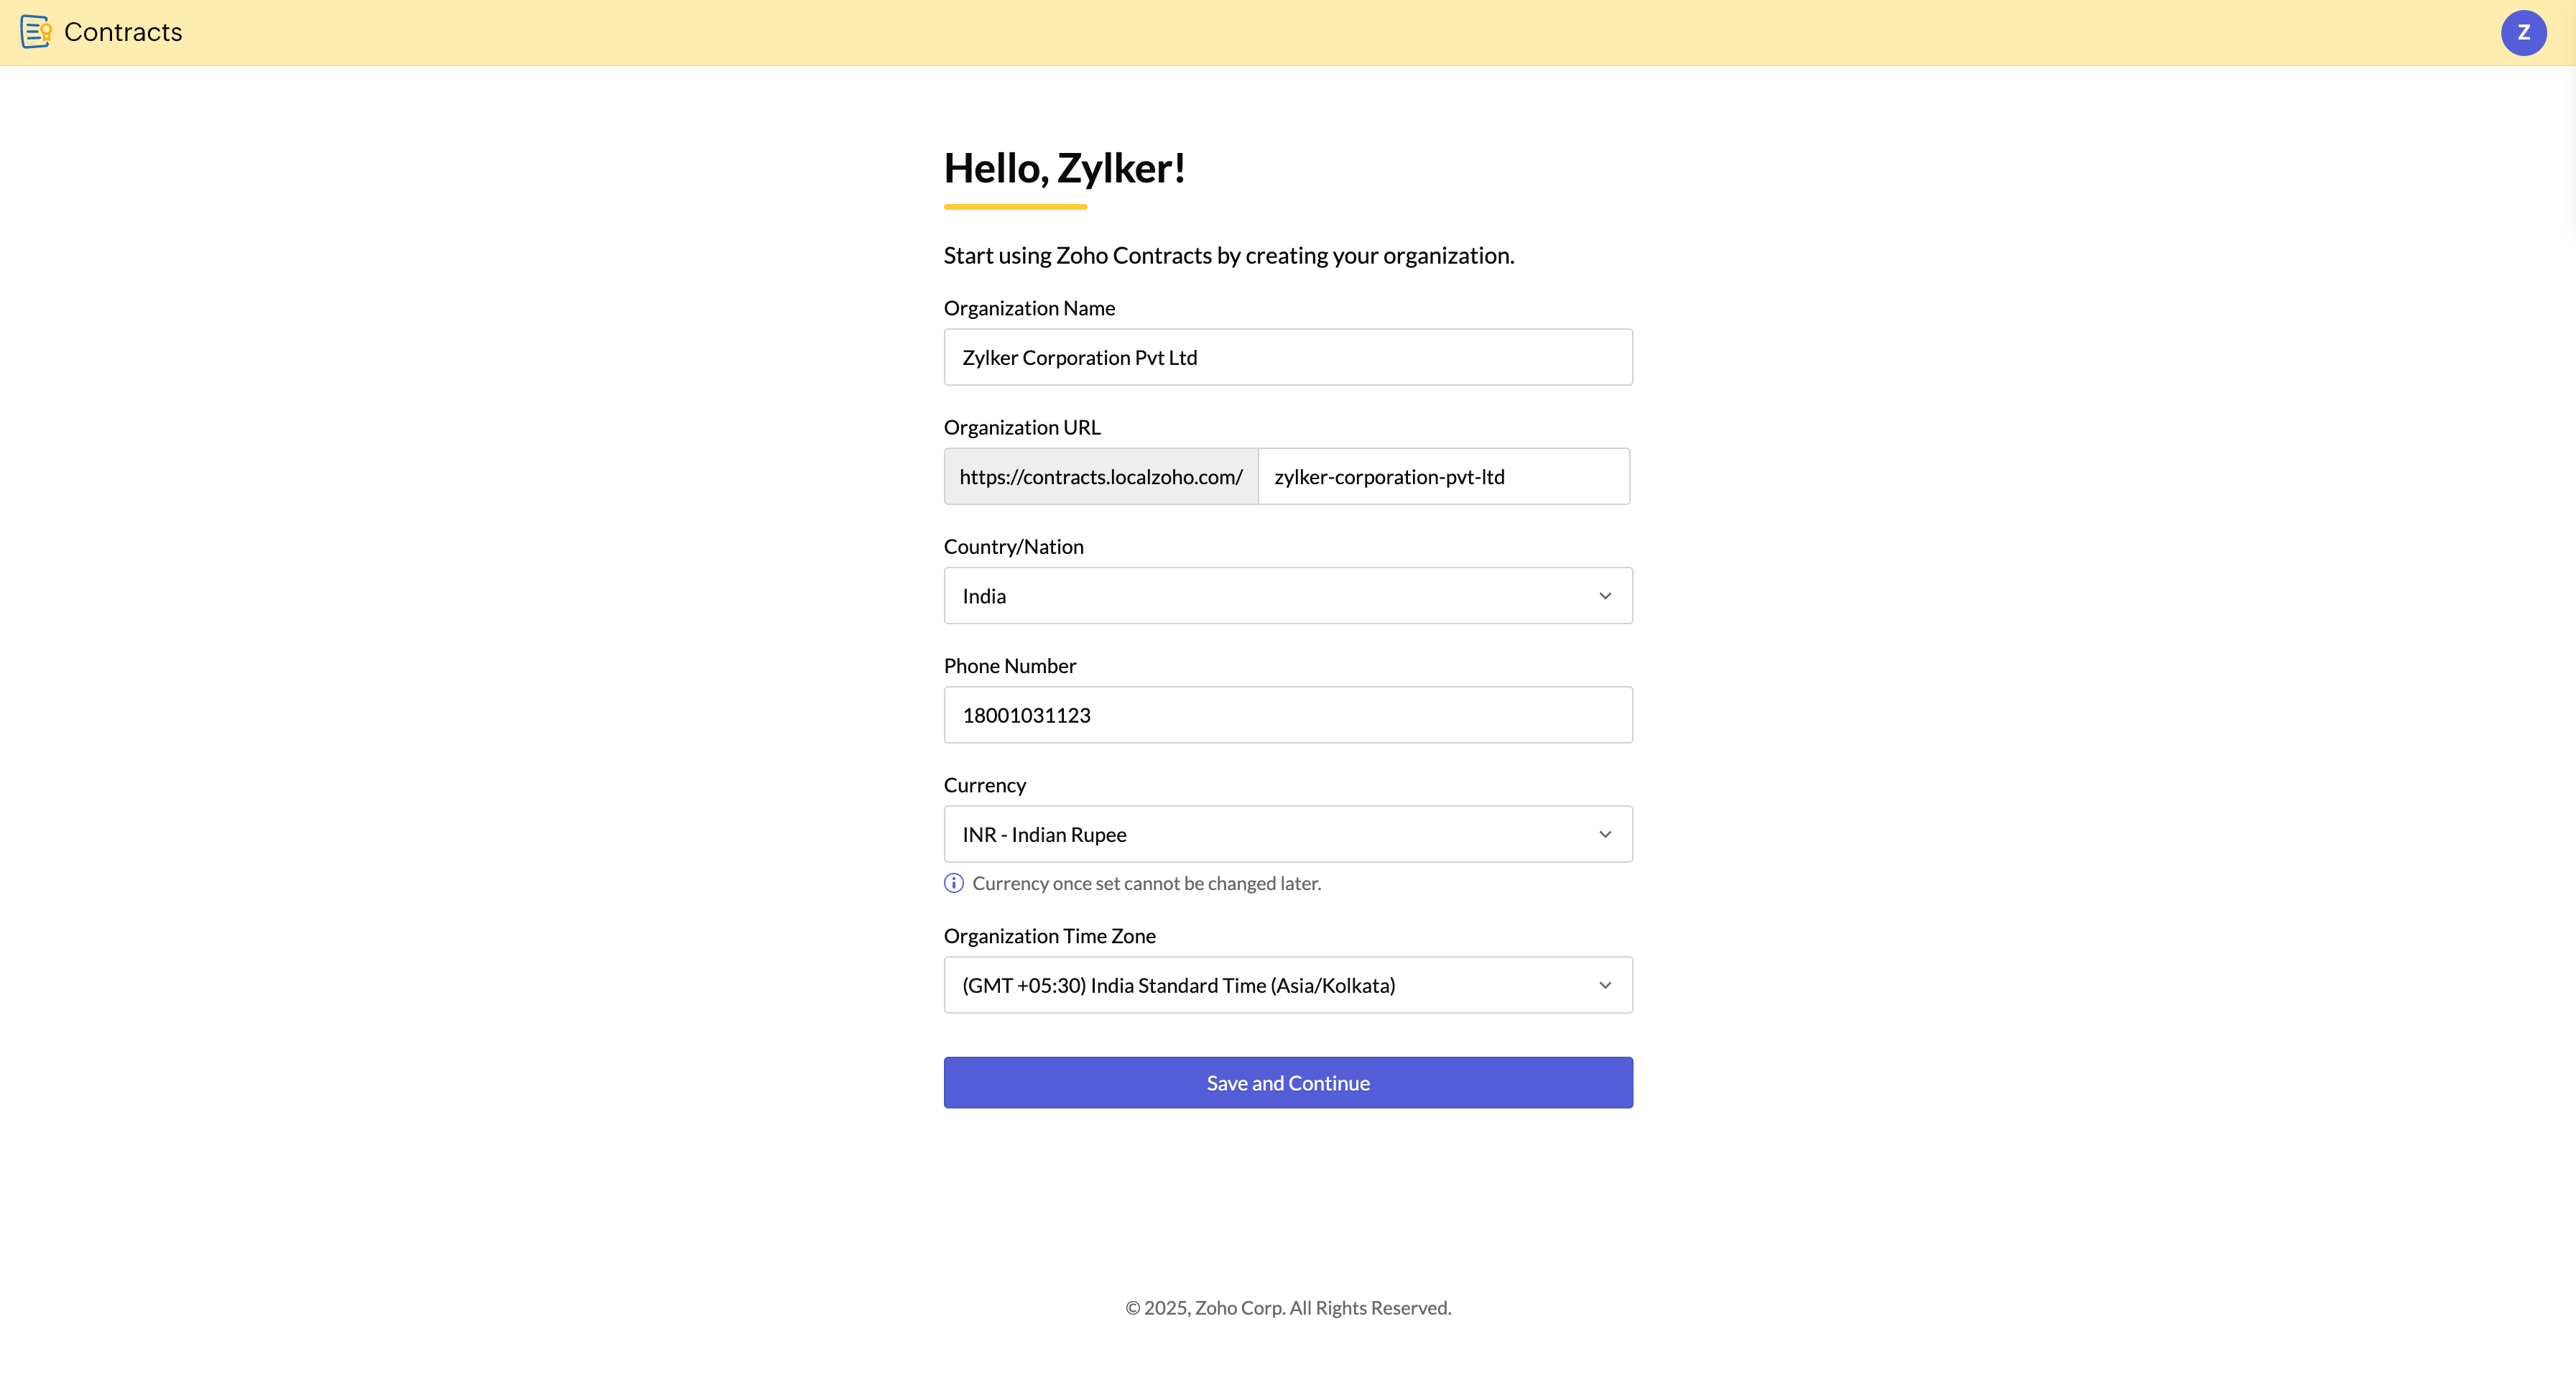This screenshot has width=2576, height=1375.
Task: Click the Organization Name label
Action: pos(1029,308)
